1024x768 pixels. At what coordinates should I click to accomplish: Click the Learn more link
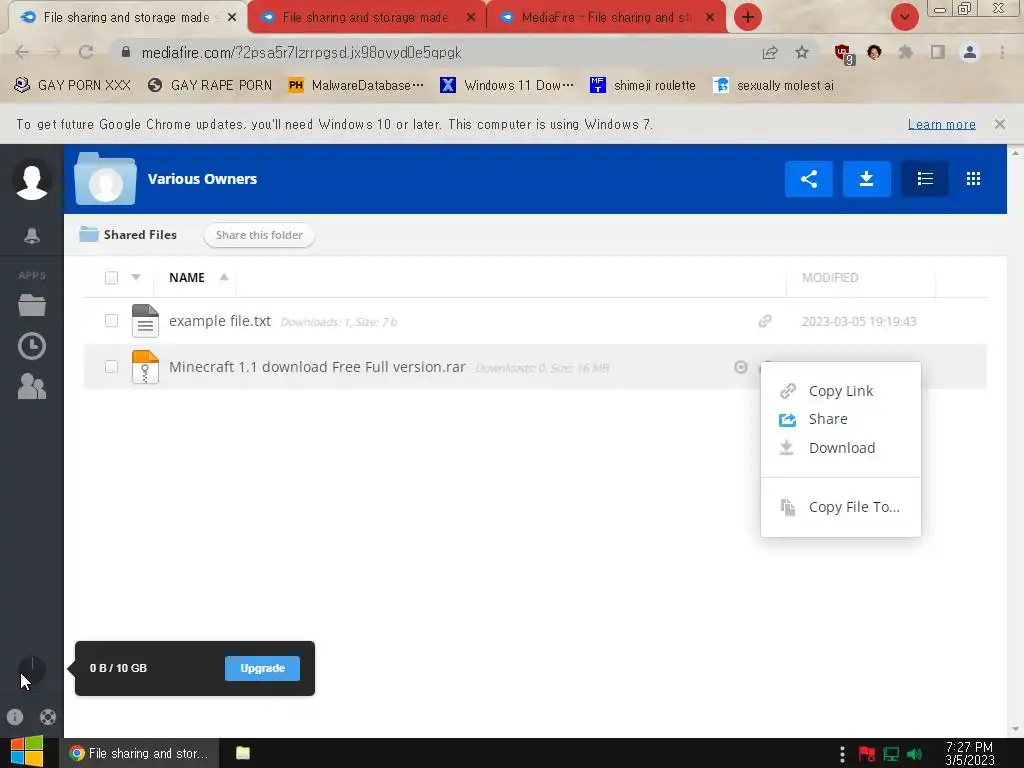[942, 124]
